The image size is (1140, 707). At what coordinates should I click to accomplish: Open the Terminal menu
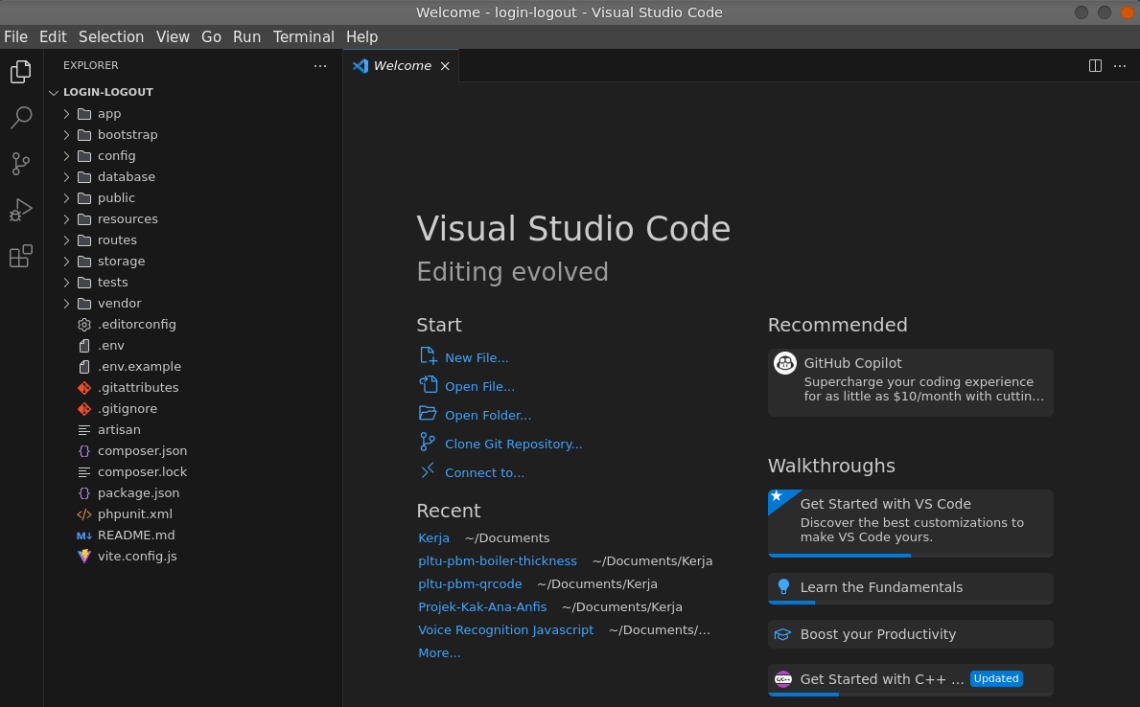[303, 37]
